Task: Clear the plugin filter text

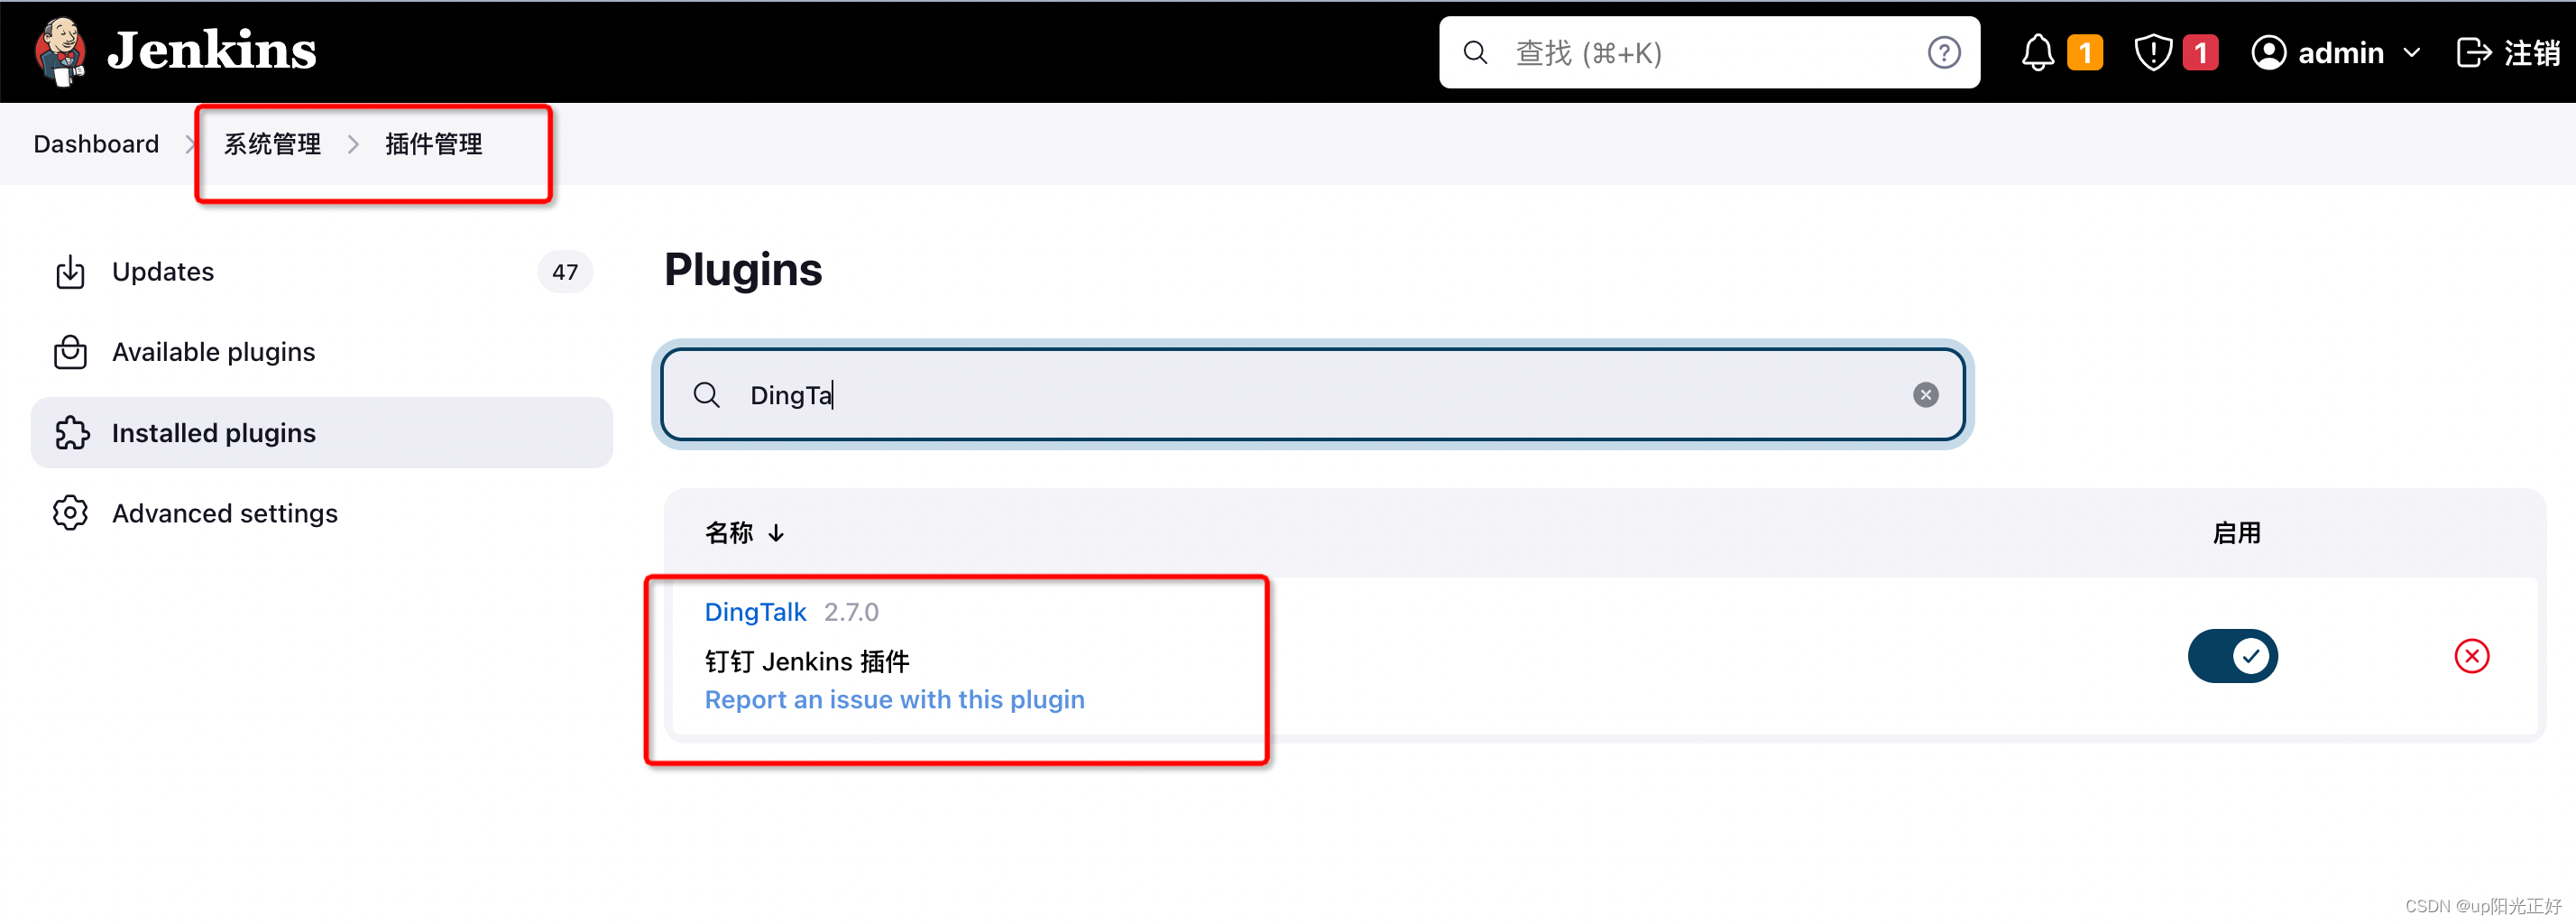Action: pyautogui.click(x=1925, y=395)
